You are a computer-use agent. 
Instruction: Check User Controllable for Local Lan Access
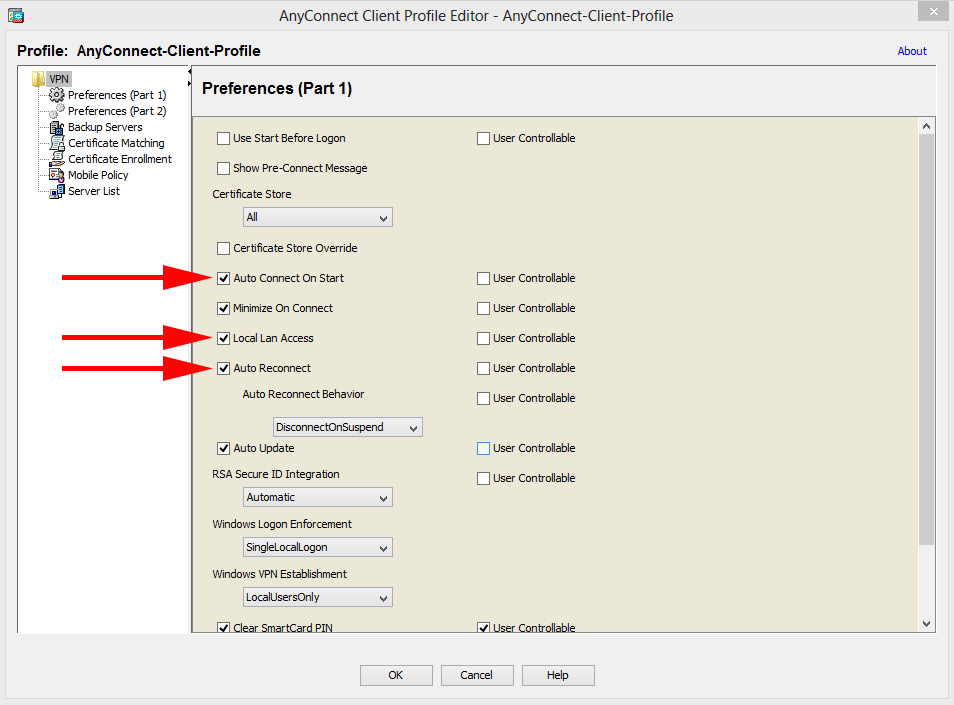pyautogui.click(x=483, y=338)
